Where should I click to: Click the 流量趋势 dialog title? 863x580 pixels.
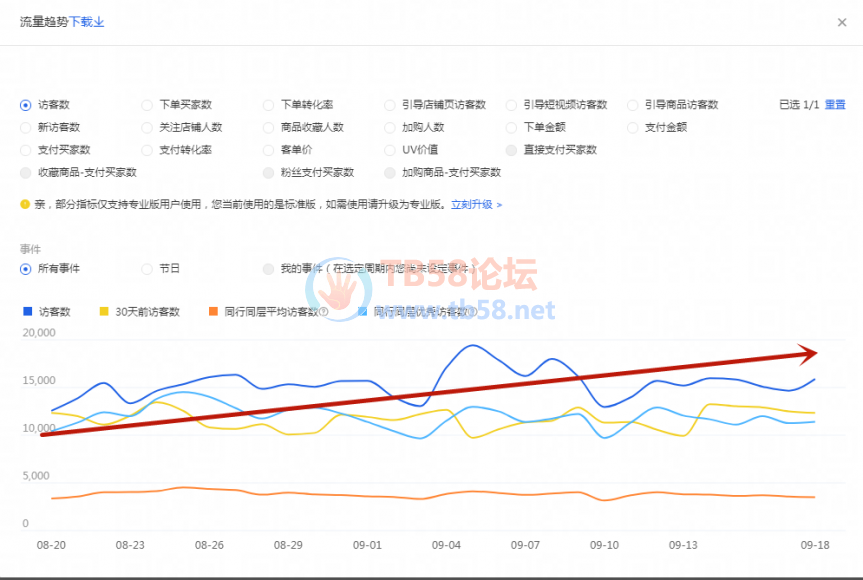(44, 22)
